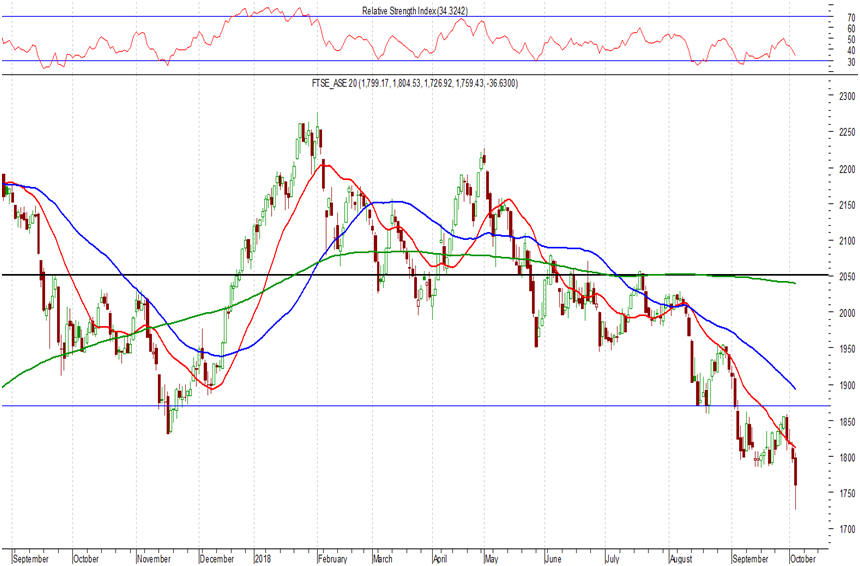Image resolution: width=860 pixels, height=566 pixels.
Task: Click the RSI upper blue line at 70
Action: pyautogui.click(x=415, y=16)
